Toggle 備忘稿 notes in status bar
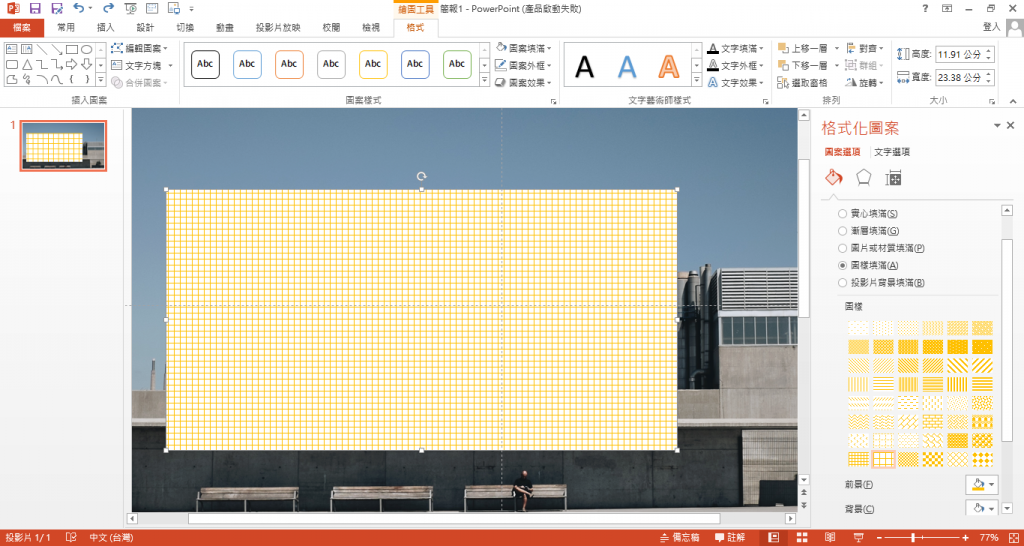Viewport: 1024px width, 546px height. click(x=680, y=538)
